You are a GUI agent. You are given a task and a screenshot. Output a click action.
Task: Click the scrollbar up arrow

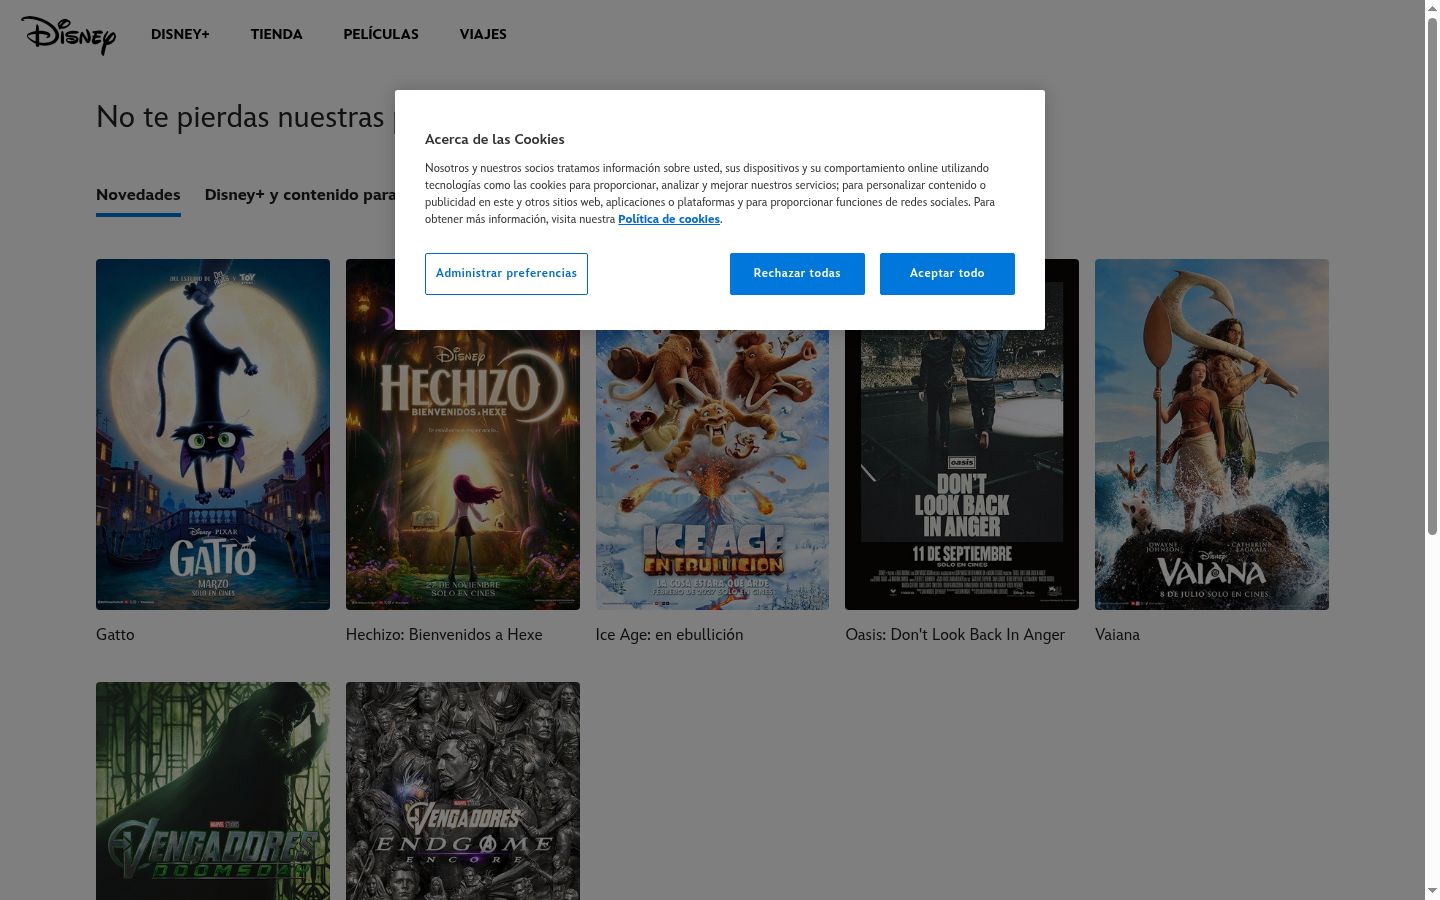point(1432,8)
